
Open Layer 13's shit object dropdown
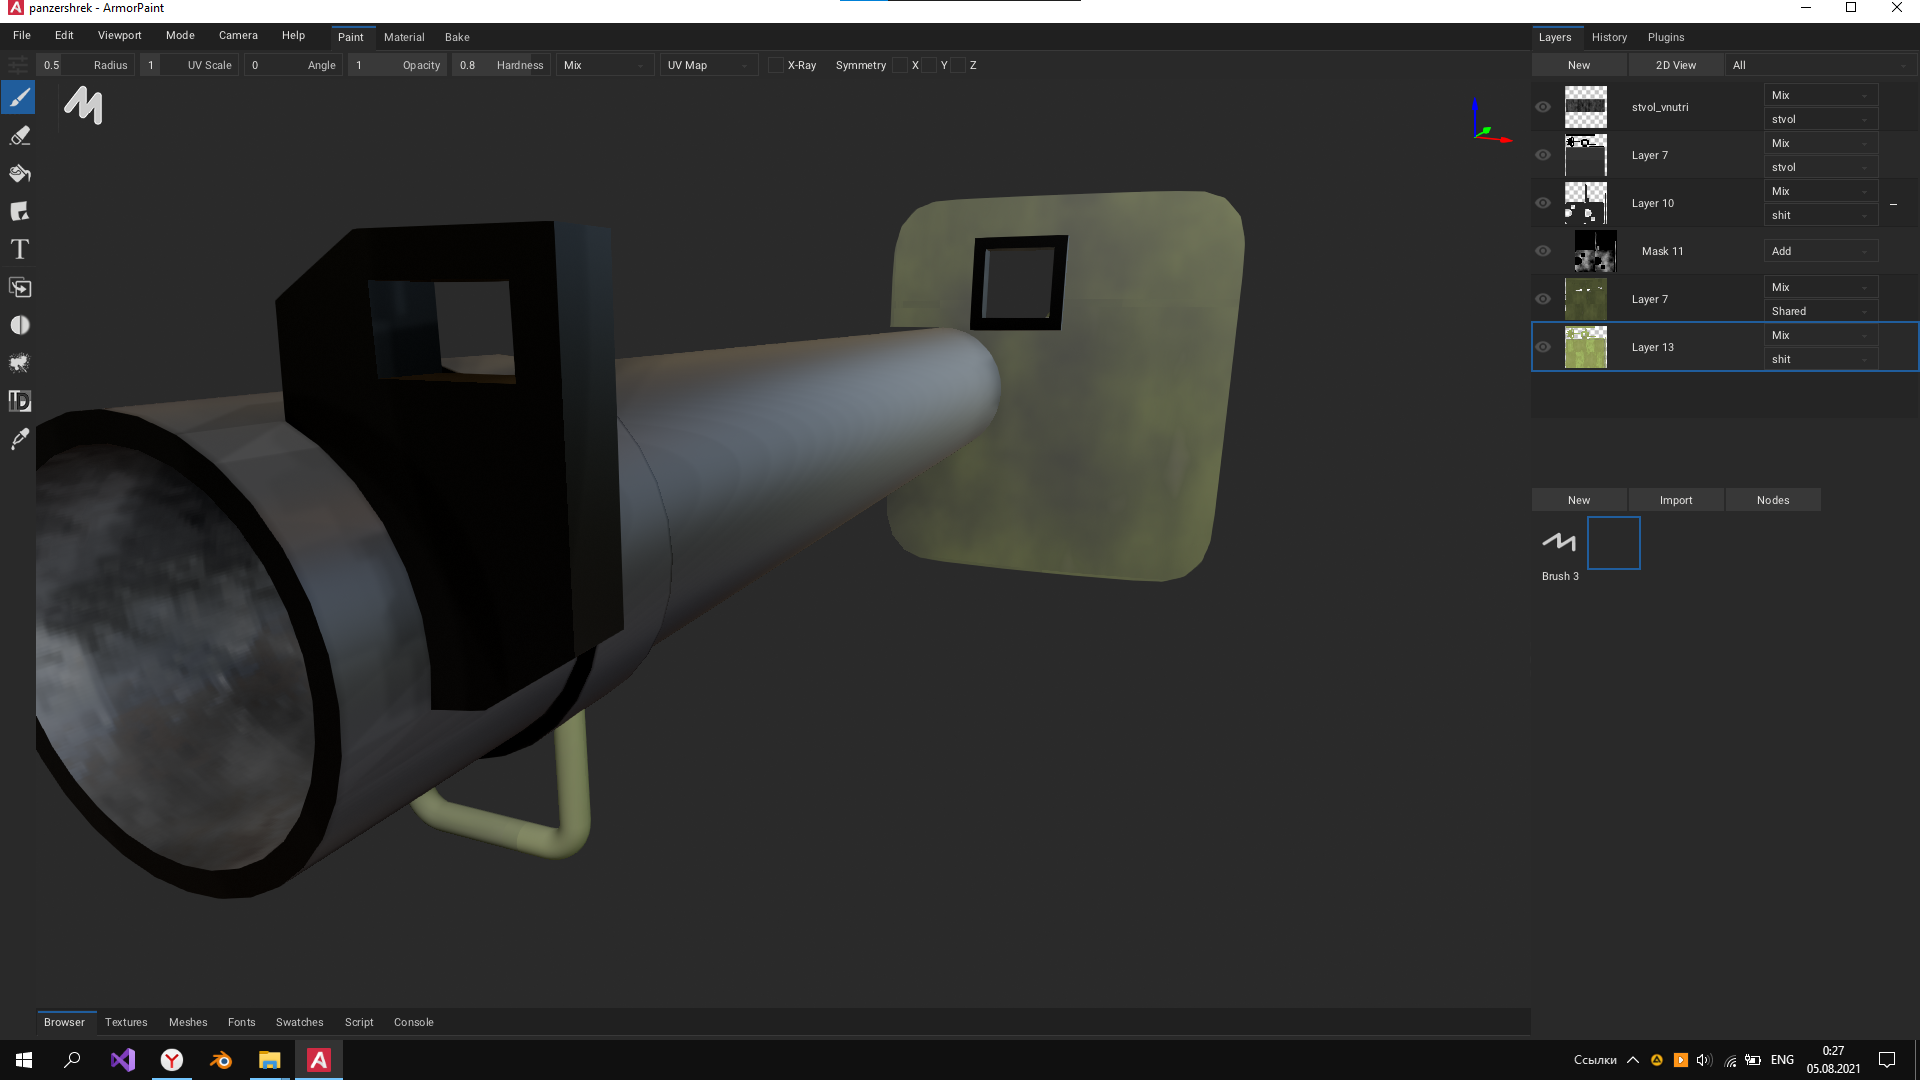click(1821, 359)
